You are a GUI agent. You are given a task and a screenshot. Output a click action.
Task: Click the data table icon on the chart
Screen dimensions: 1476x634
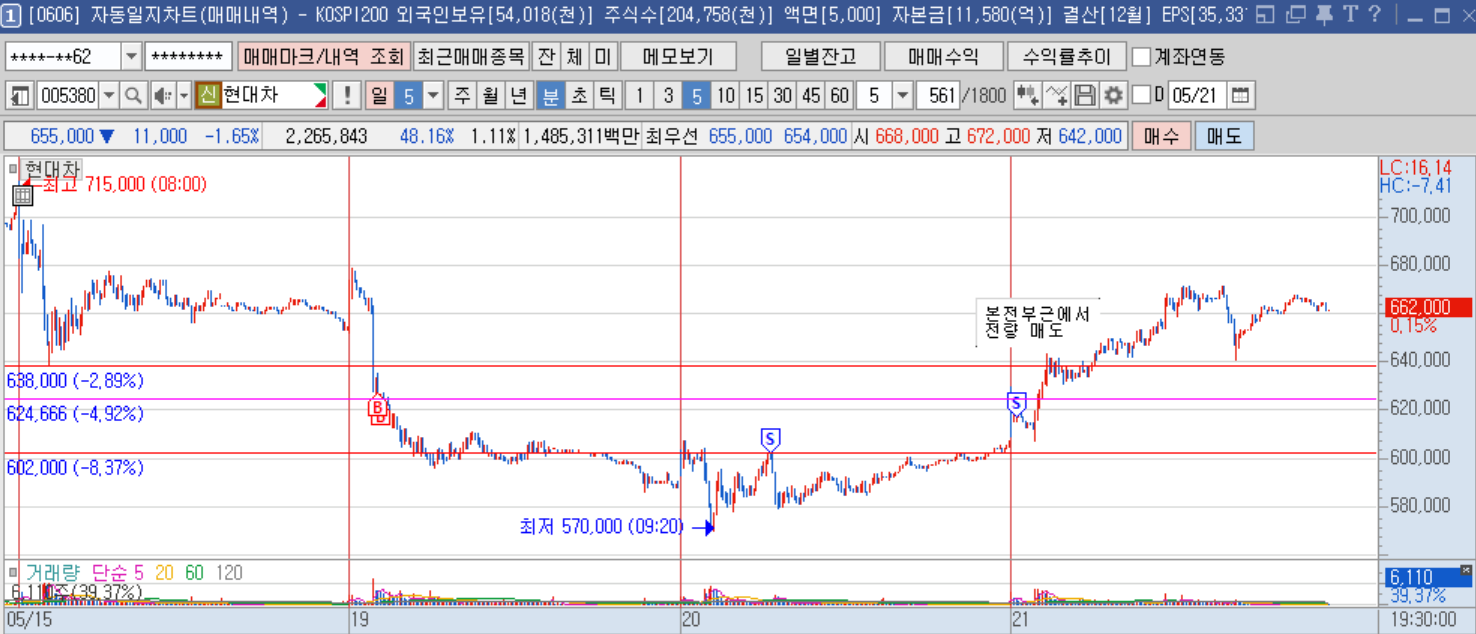tap(22, 196)
